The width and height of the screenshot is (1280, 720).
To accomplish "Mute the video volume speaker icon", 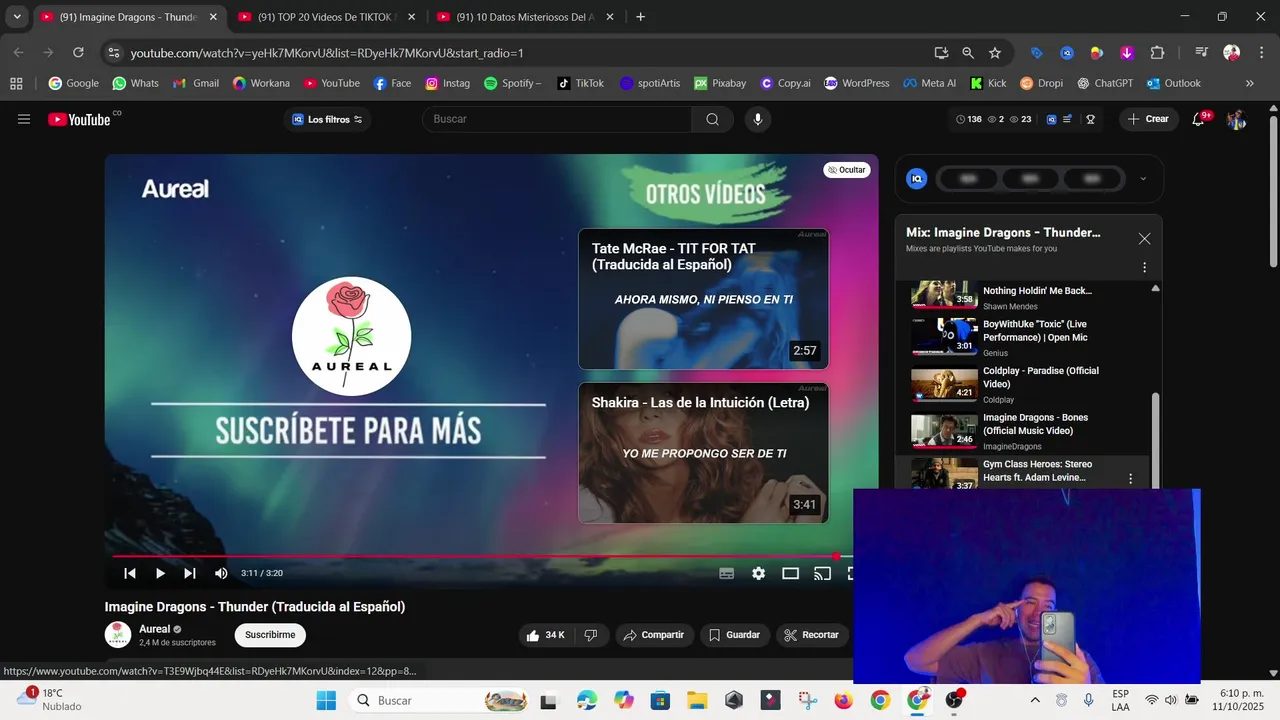I will (x=221, y=573).
